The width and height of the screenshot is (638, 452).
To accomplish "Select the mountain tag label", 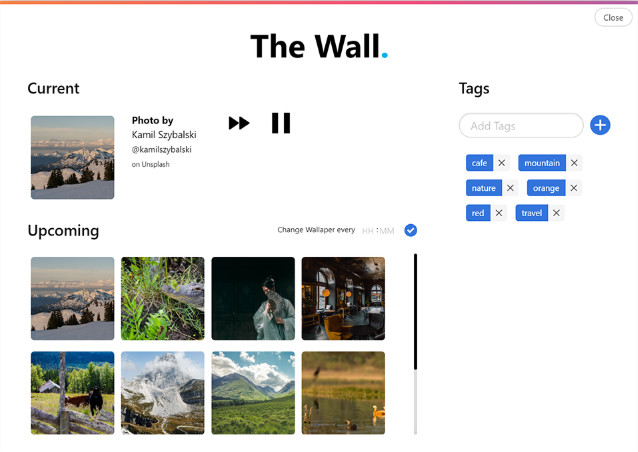I will click(x=542, y=163).
